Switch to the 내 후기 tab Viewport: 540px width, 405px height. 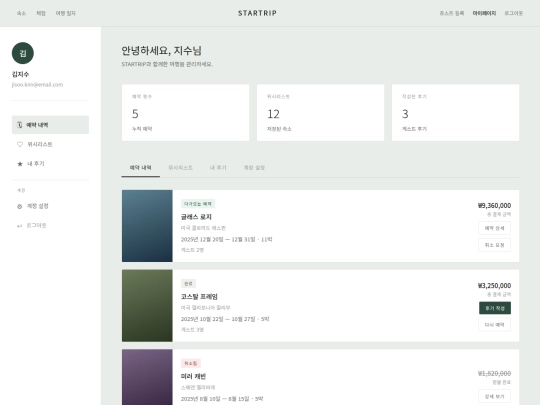(218, 168)
